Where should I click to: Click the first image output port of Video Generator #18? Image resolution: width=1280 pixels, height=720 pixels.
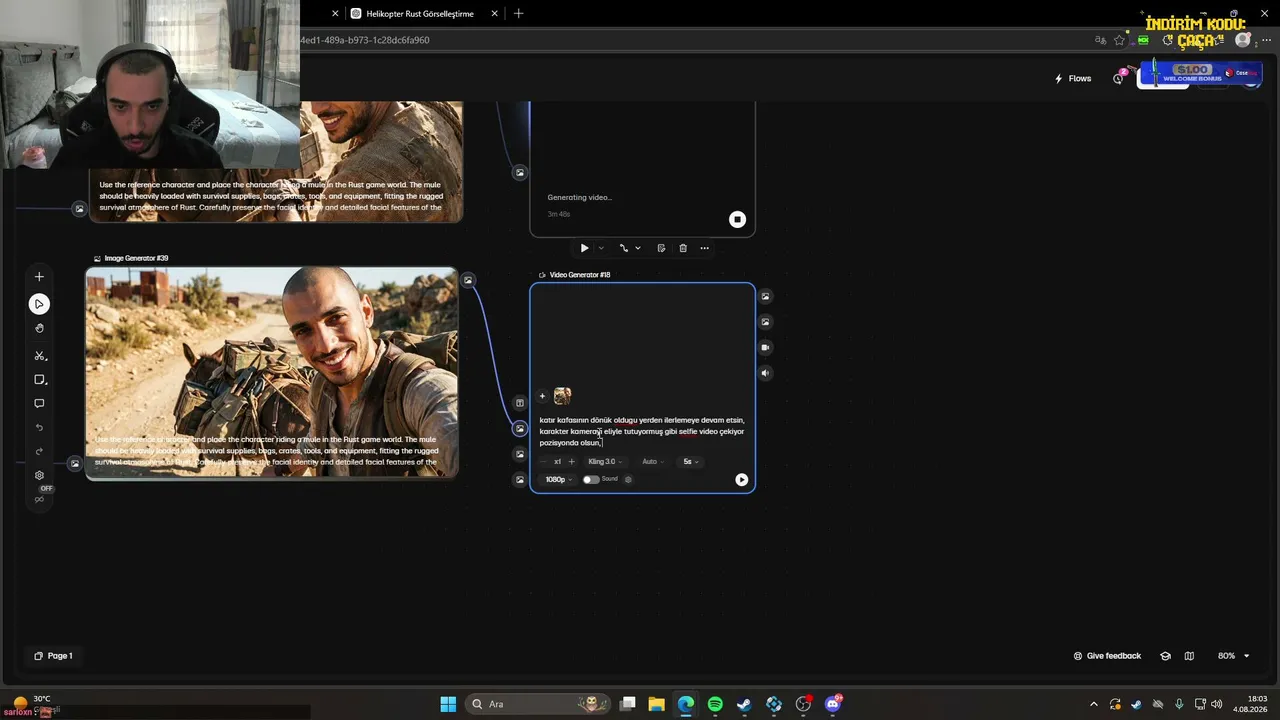pyautogui.click(x=765, y=296)
